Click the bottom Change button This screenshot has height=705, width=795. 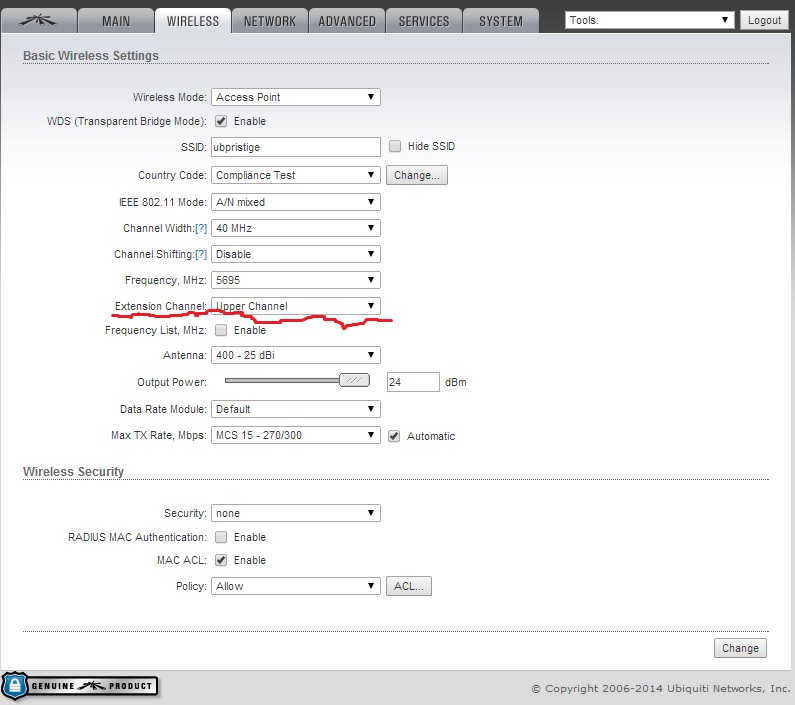(x=740, y=648)
